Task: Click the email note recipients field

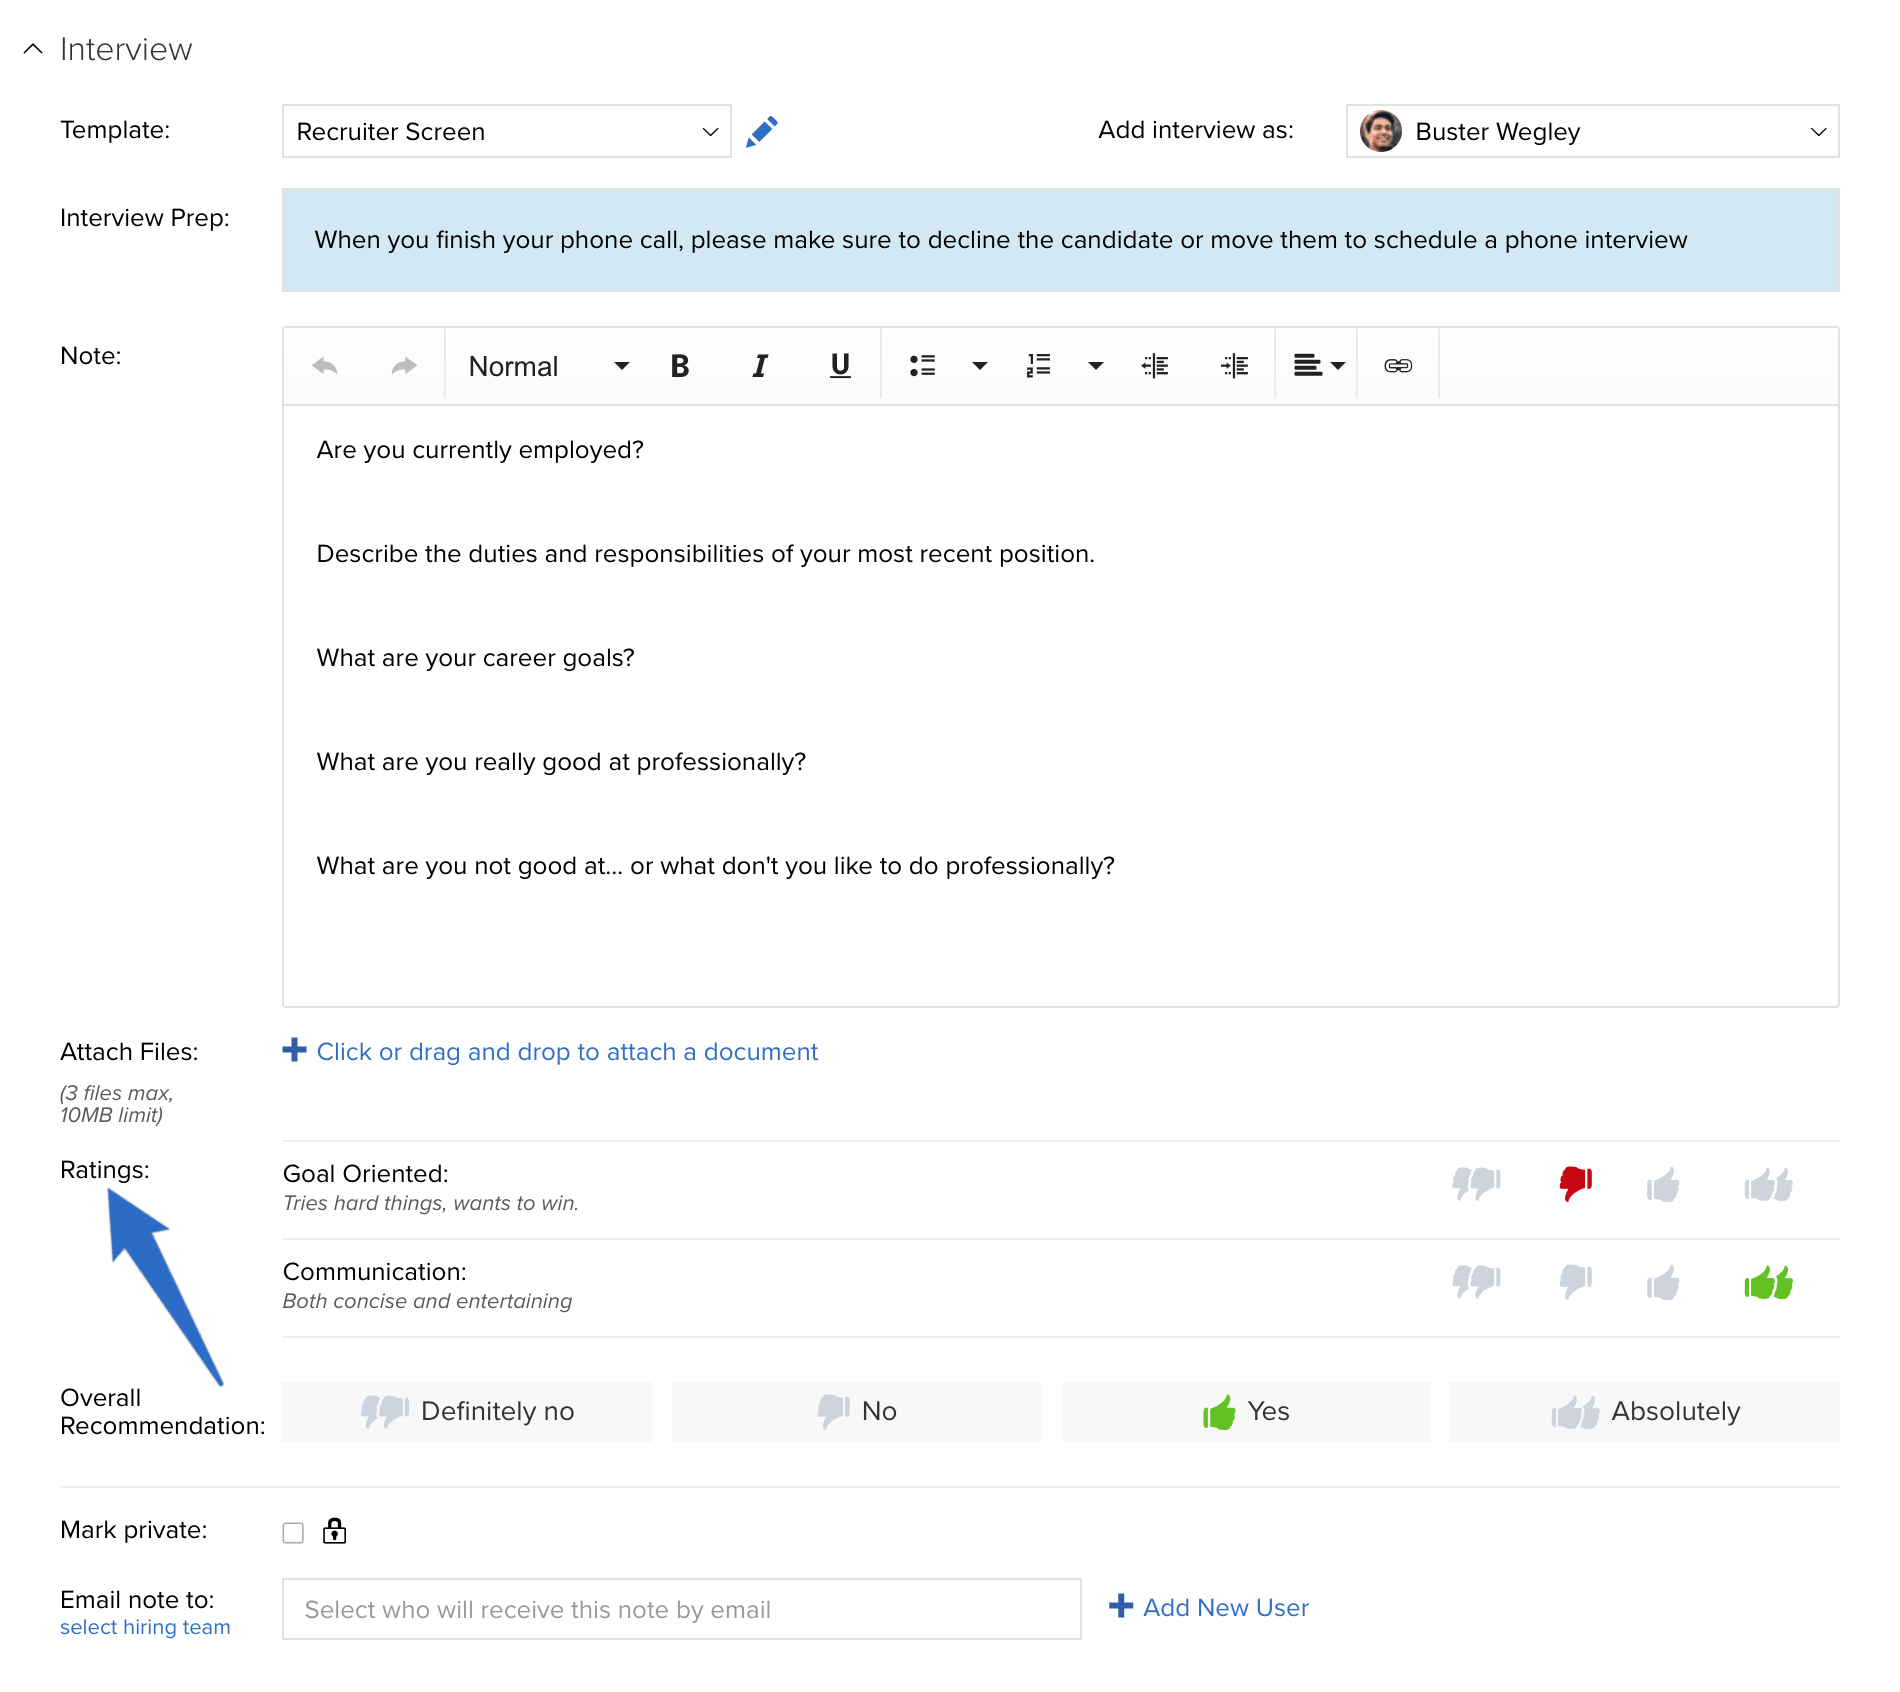Action: [682, 1609]
